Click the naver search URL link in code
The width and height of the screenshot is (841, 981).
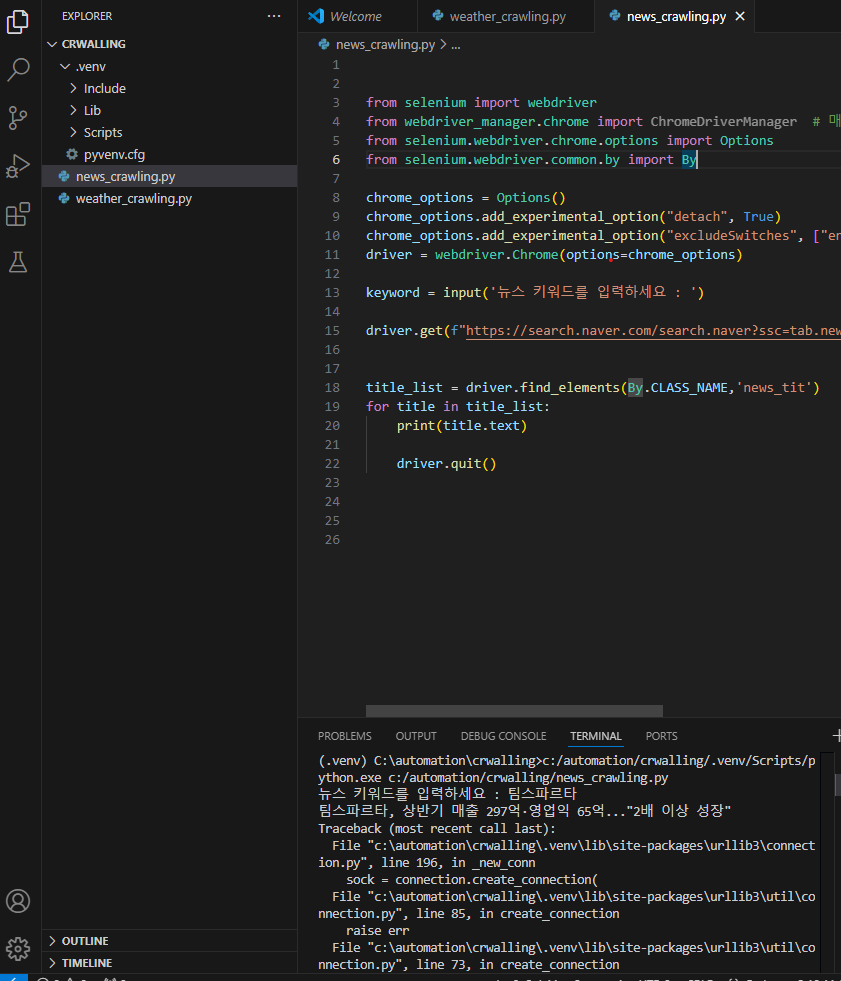pyautogui.click(x=653, y=330)
